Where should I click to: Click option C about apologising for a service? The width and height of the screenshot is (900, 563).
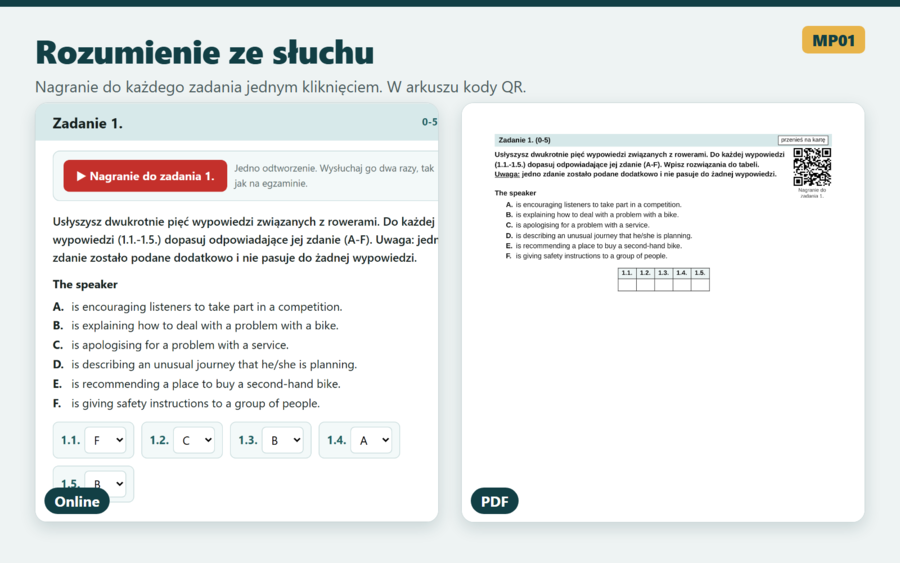(171, 345)
